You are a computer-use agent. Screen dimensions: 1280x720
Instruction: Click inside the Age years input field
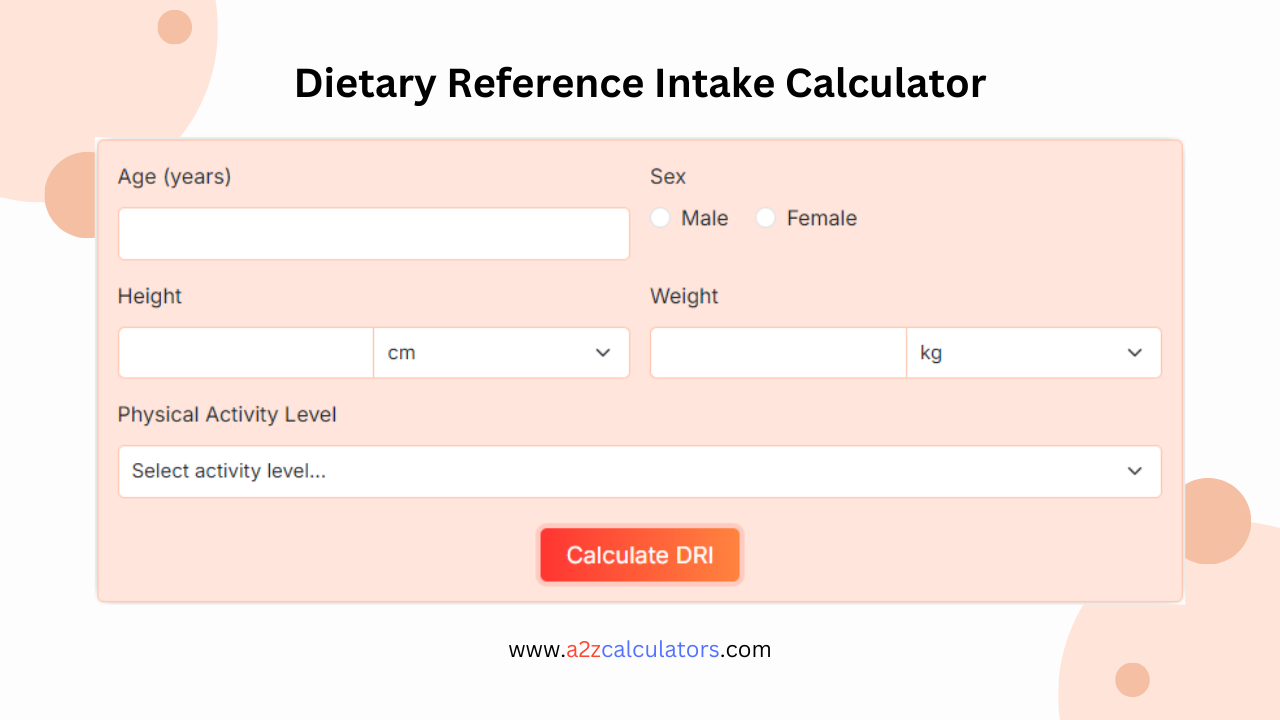(373, 233)
